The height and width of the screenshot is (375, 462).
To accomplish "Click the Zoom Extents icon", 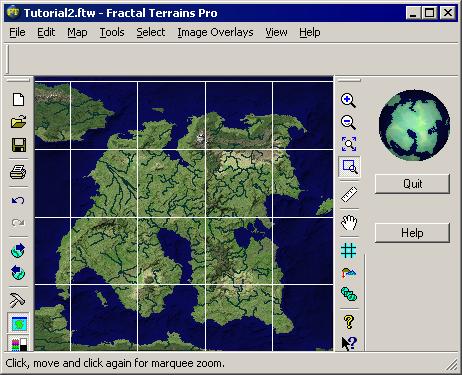I will (x=349, y=144).
